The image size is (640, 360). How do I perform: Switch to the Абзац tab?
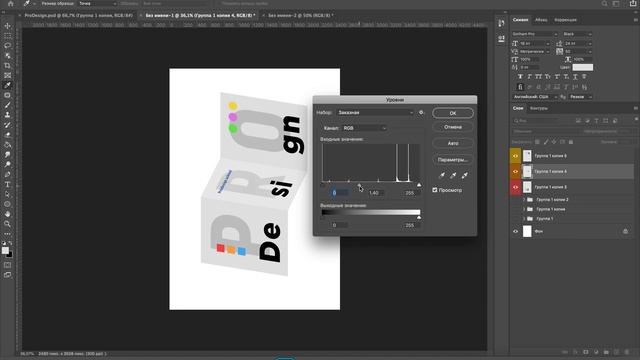[541, 20]
